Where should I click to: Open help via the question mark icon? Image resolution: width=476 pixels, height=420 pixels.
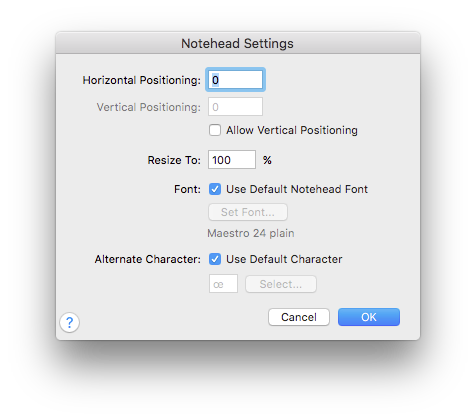69,322
